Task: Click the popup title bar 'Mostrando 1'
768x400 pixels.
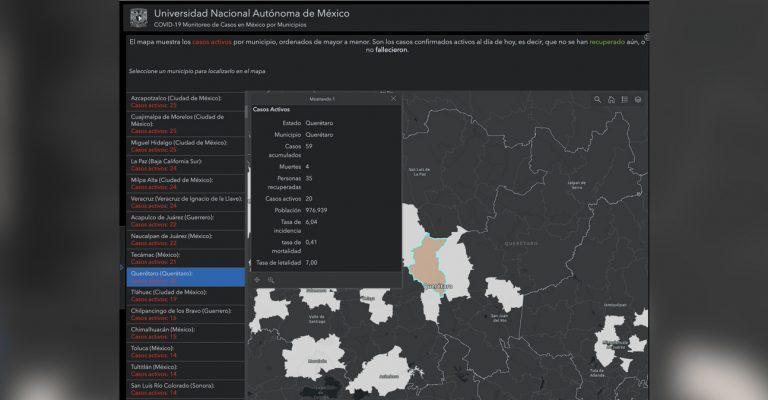Action: click(322, 99)
